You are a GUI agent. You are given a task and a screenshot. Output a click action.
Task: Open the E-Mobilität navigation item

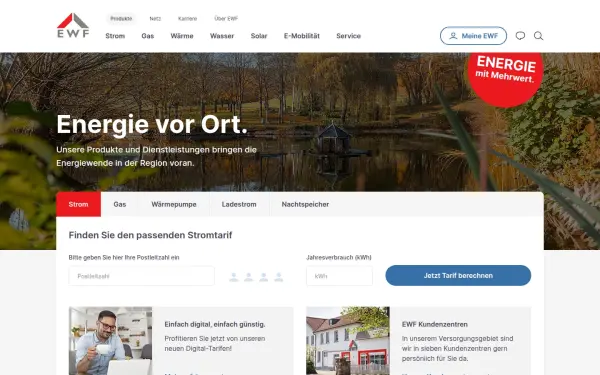tap(302, 36)
